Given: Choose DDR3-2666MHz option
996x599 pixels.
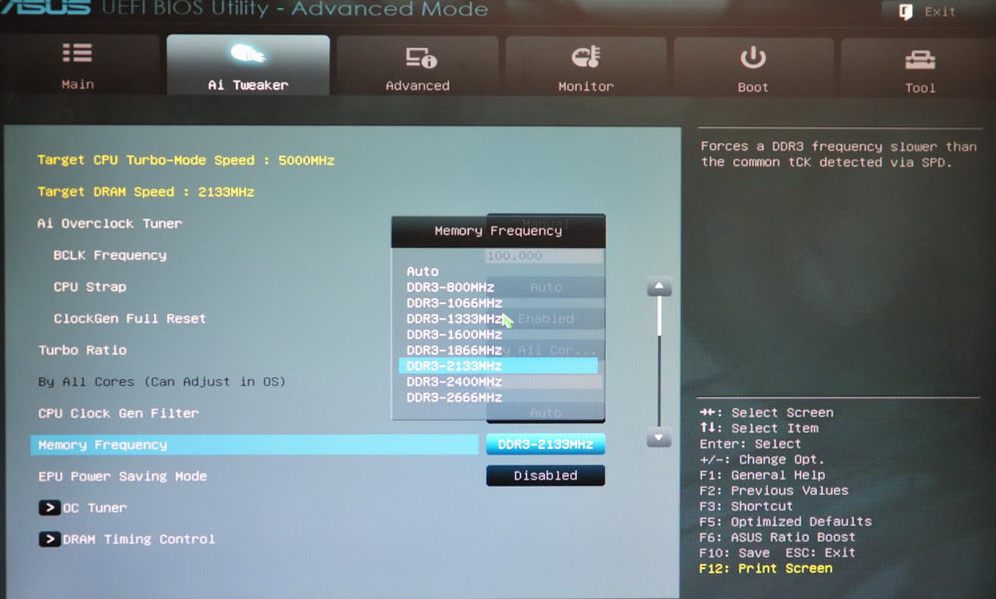Looking at the screenshot, I should [454, 398].
